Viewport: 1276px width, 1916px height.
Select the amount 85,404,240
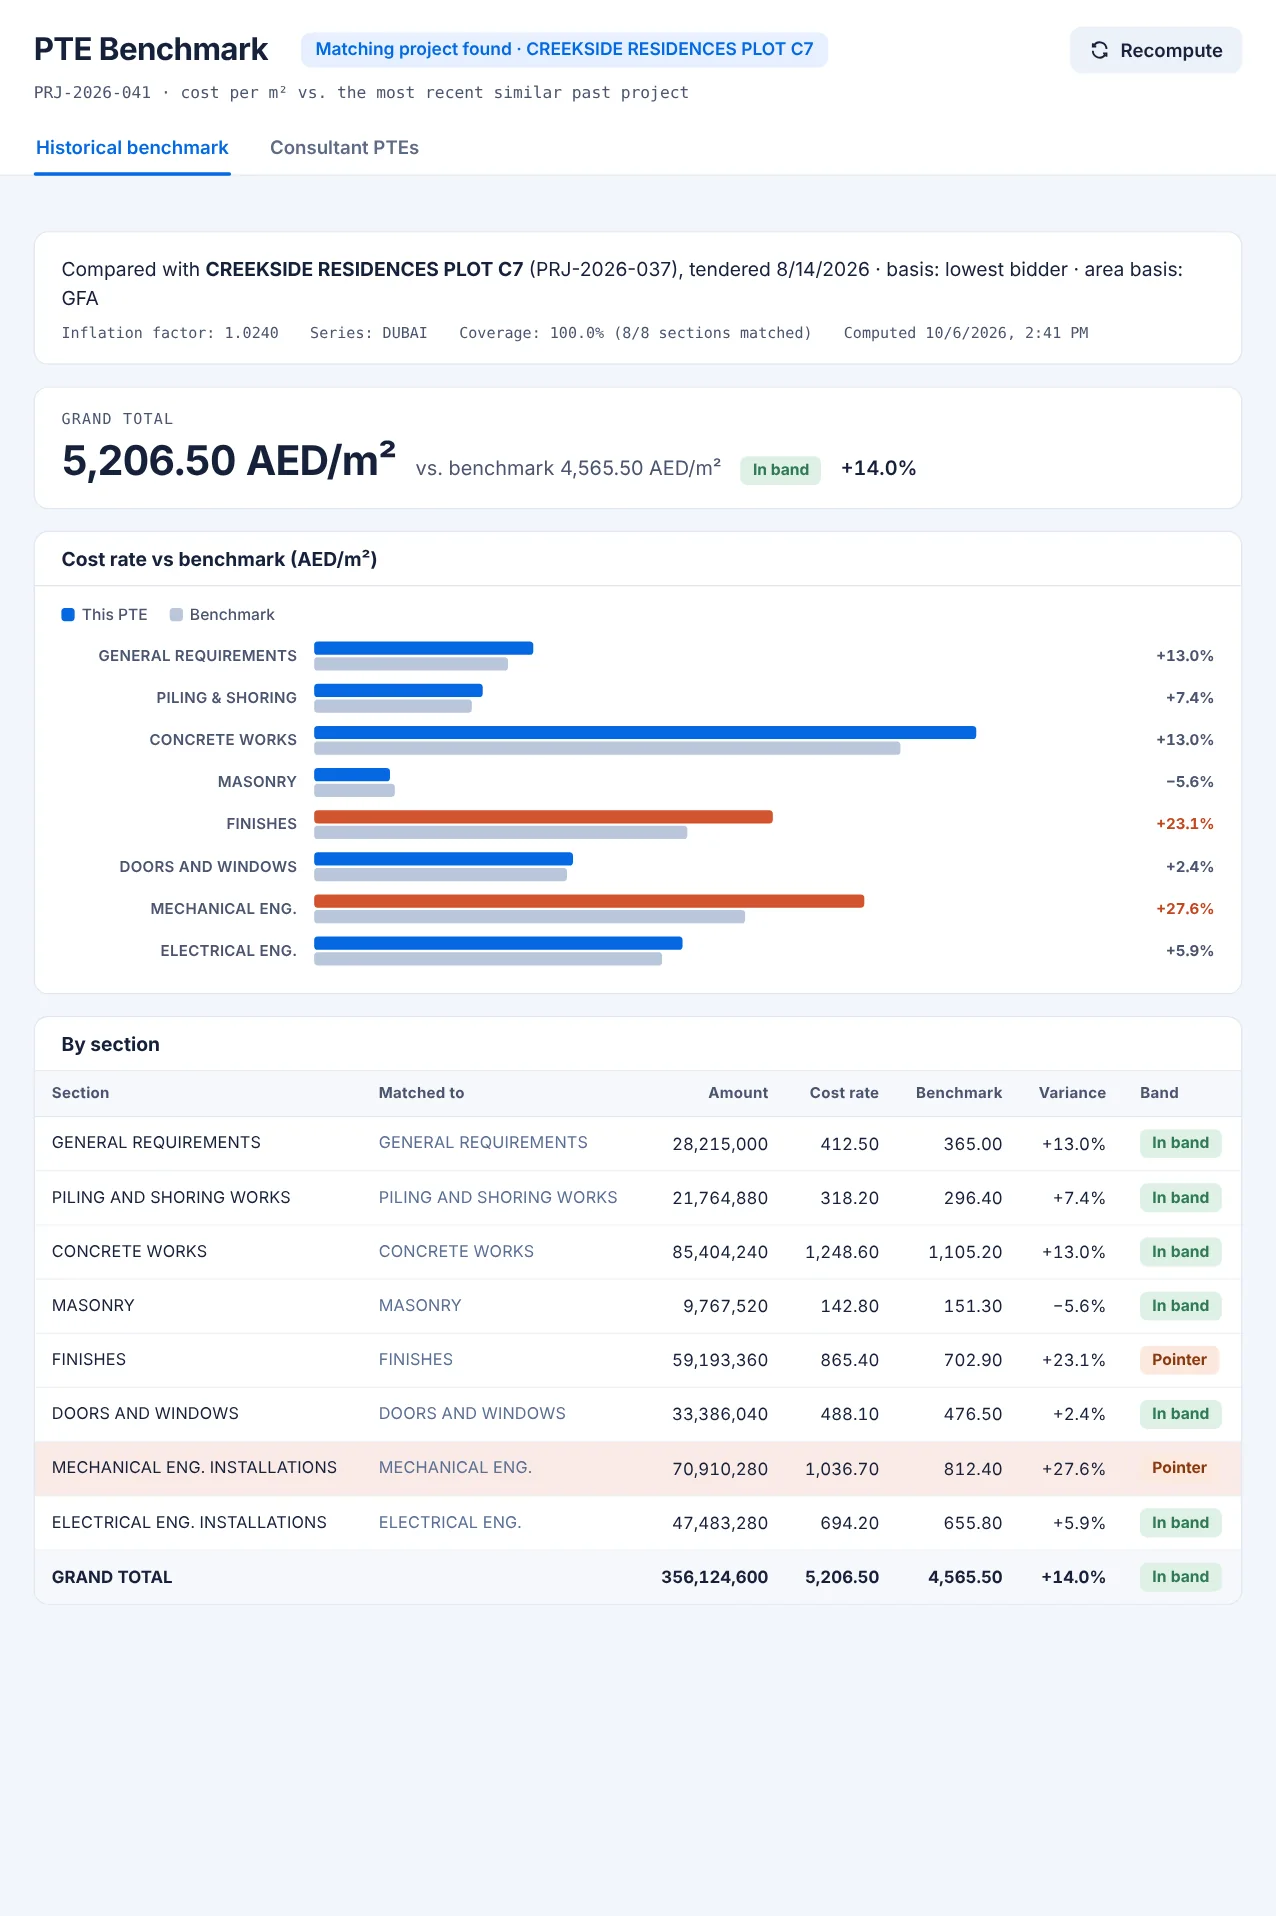tap(720, 1252)
